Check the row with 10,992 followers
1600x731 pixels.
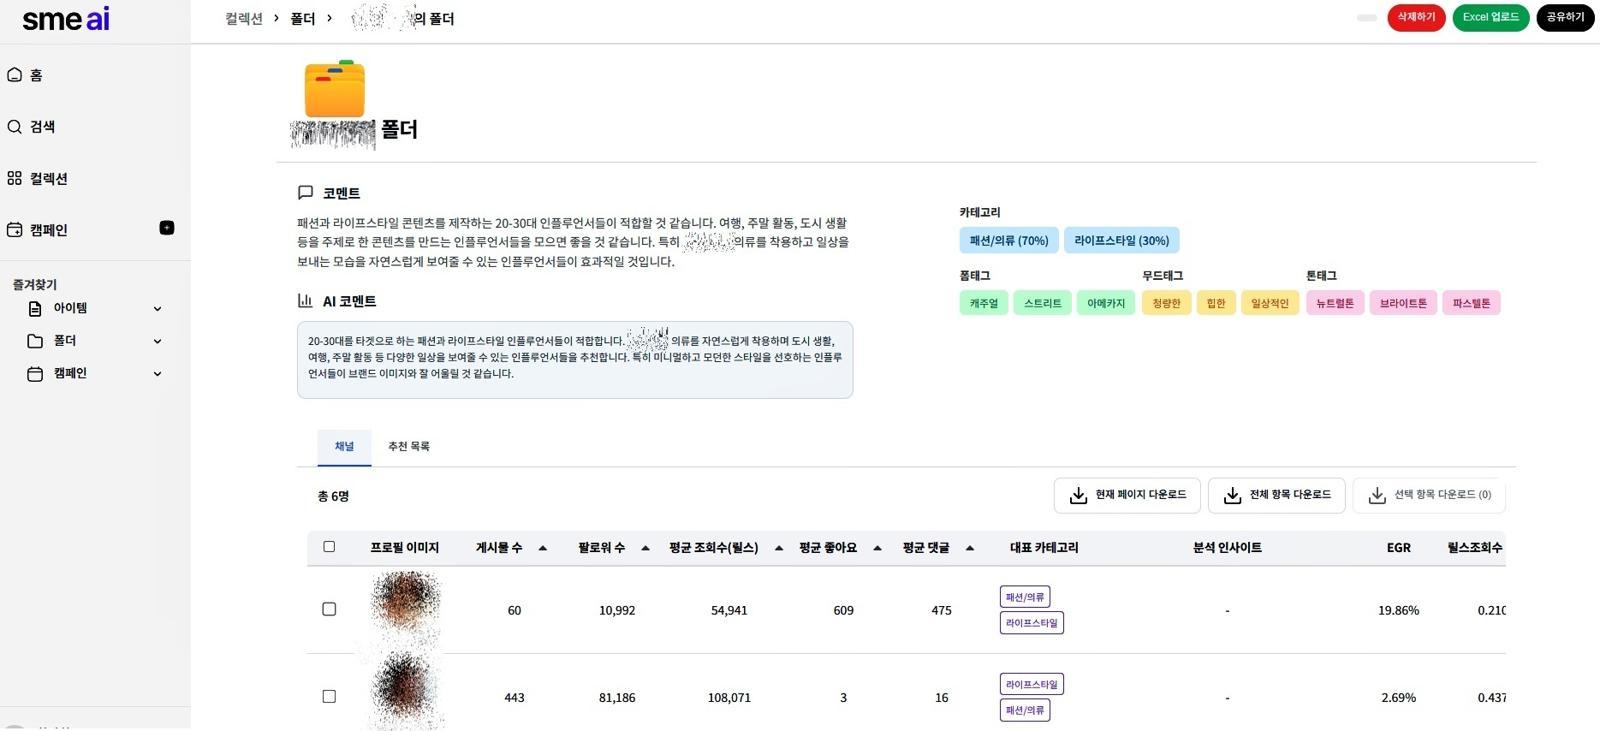pyautogui.click(x=329, y=609)
